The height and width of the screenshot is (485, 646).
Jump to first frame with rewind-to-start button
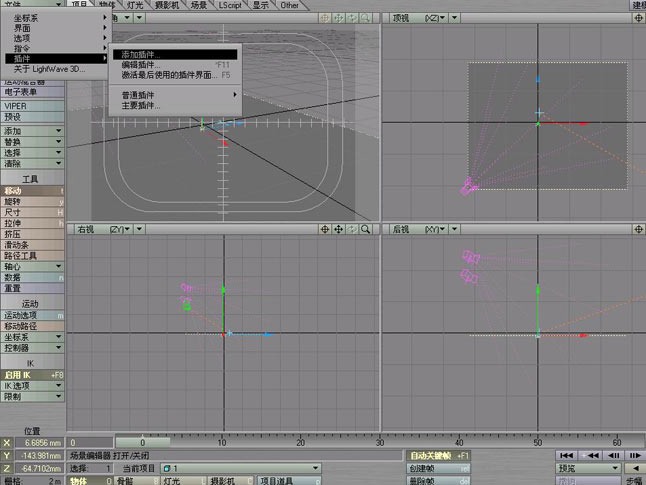pos(567,455)
